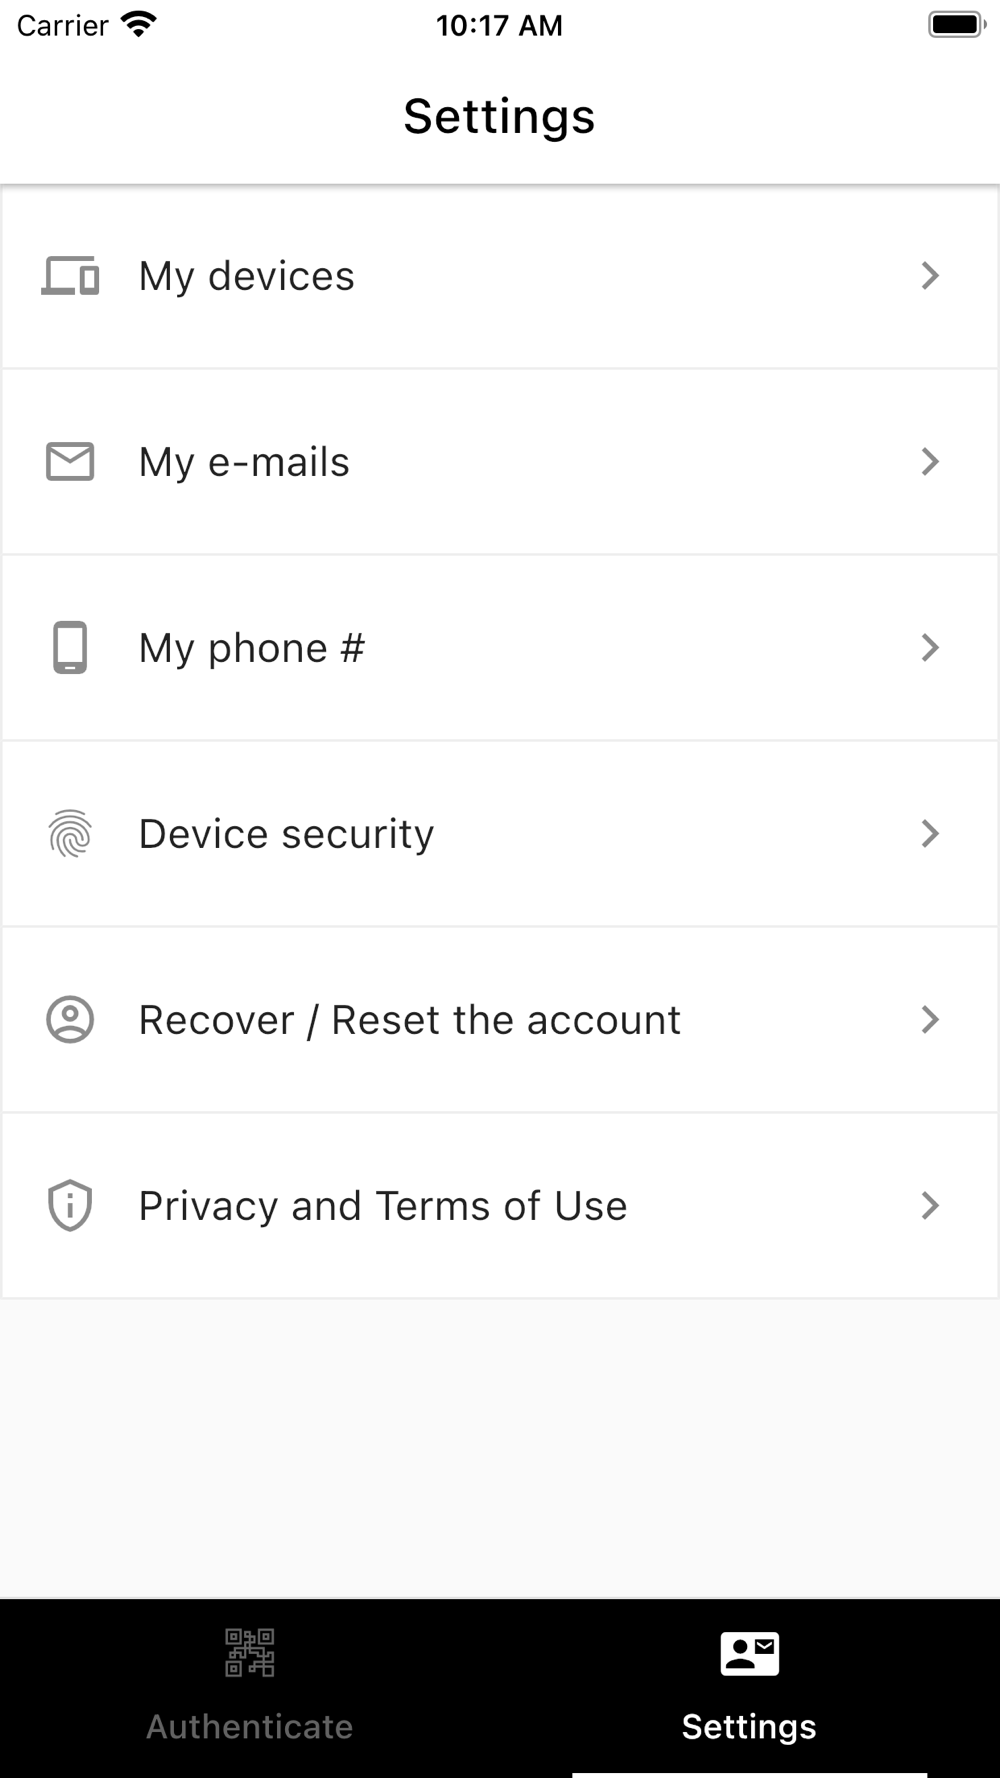Expand Privacy and Terms of Use chevron
This screenshot has width=1000, height=1778.
coord(930,1206)
